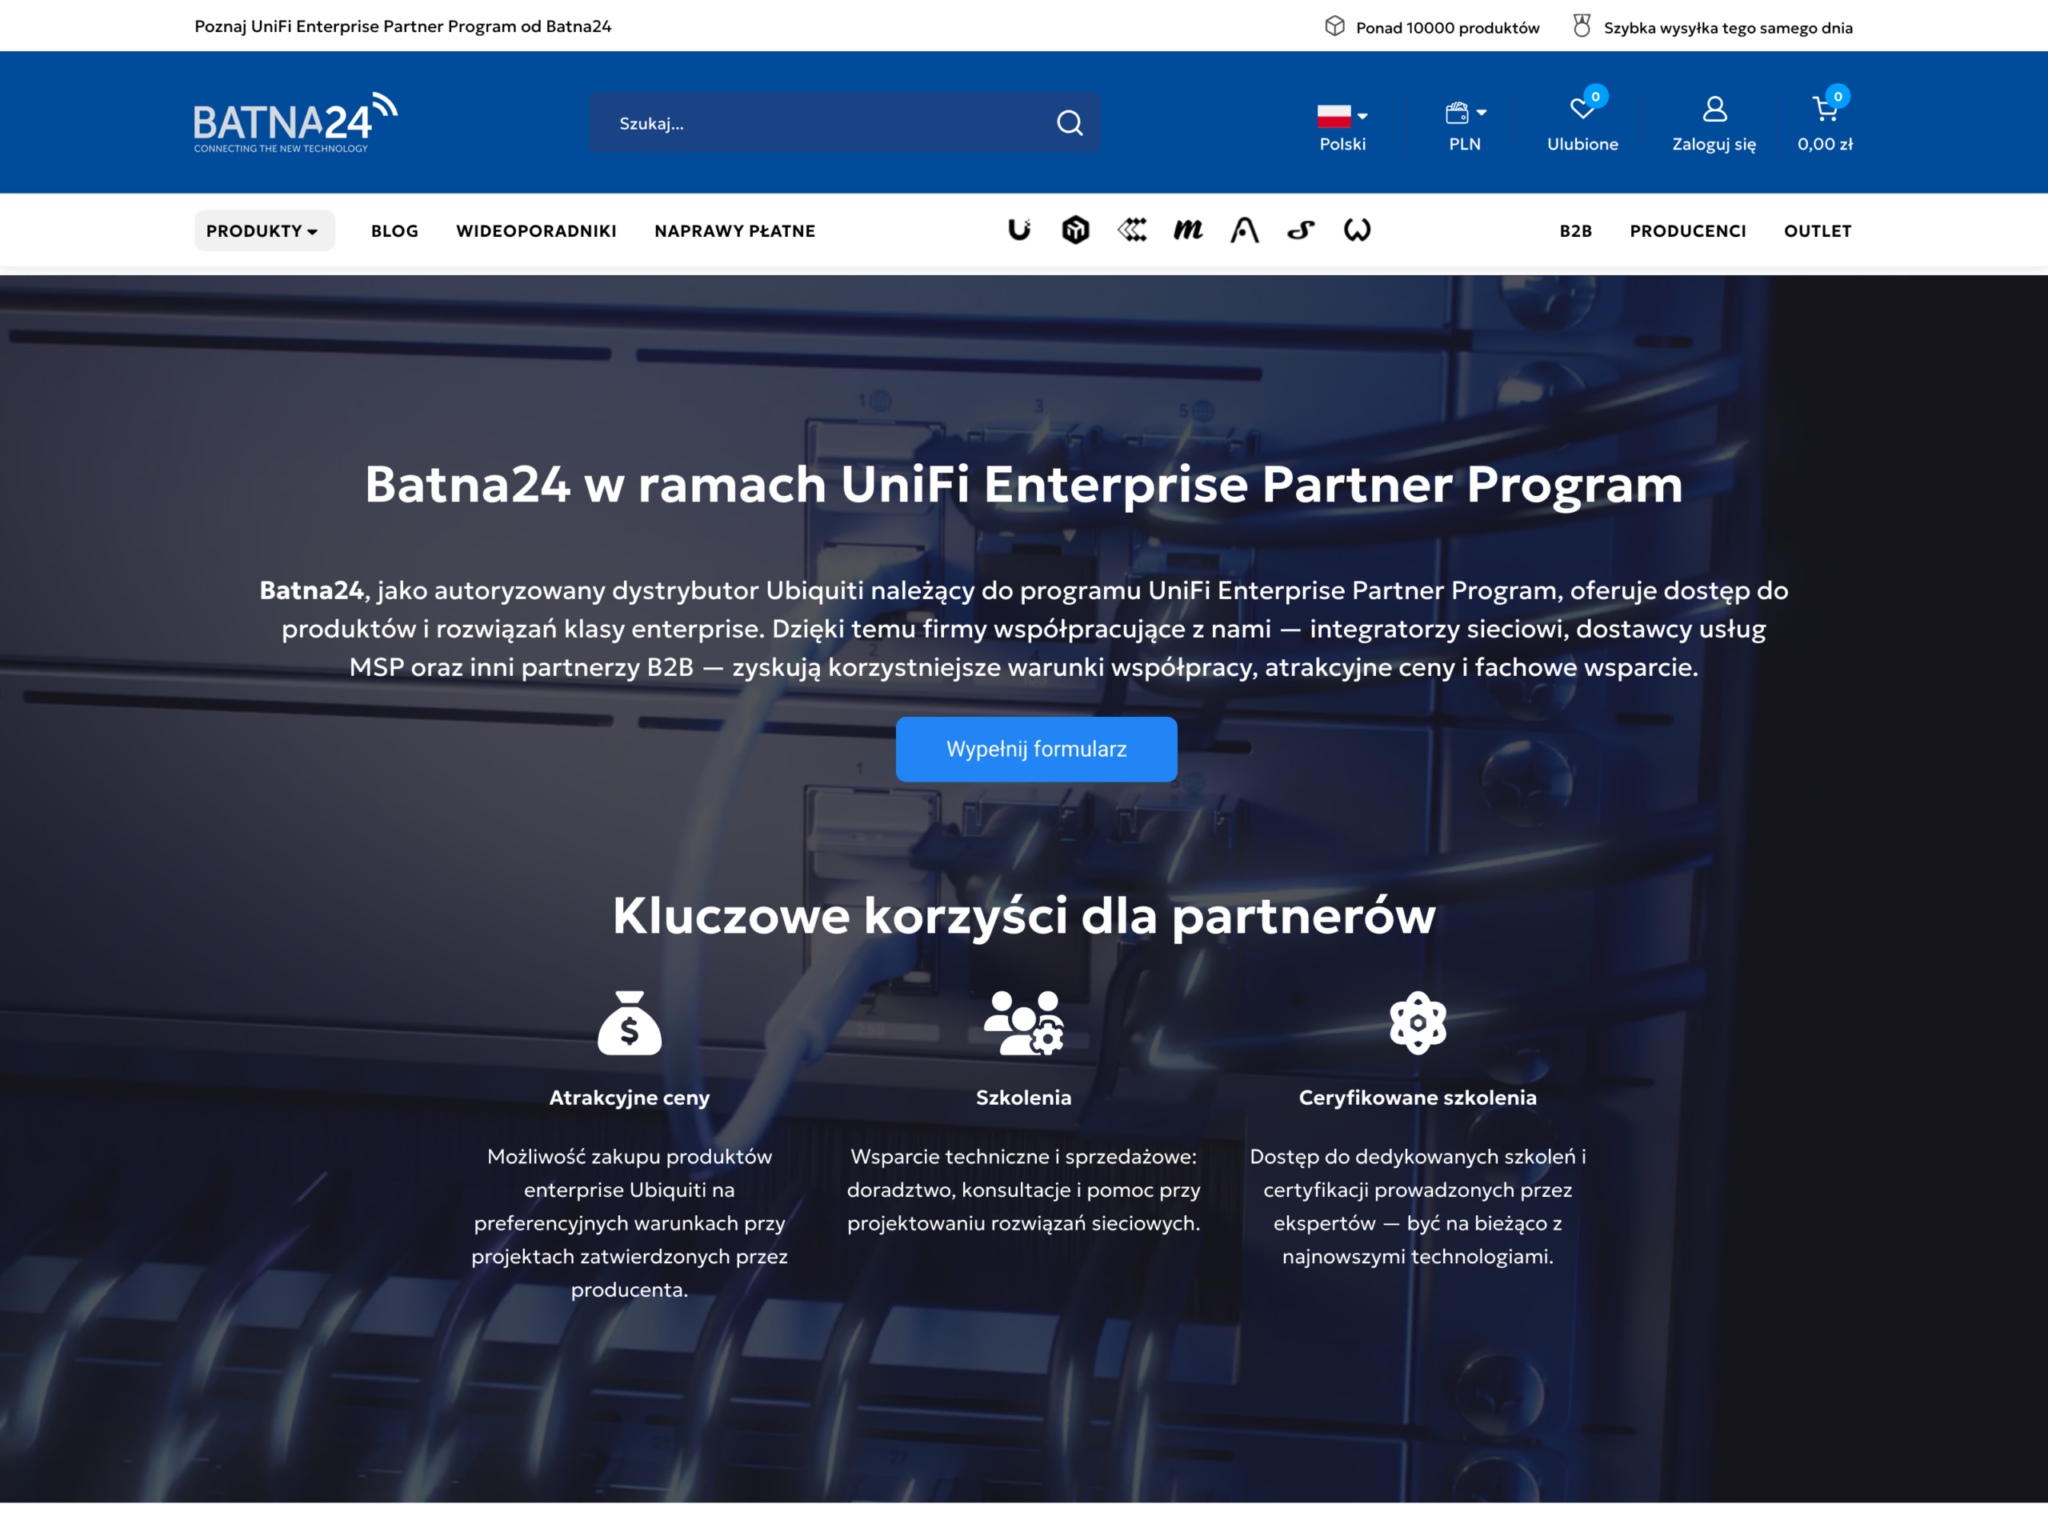2048x1536 pixels.
Task: Click the medal icon beside Szybka wysyłka
Action: (x=1581, y=26)
